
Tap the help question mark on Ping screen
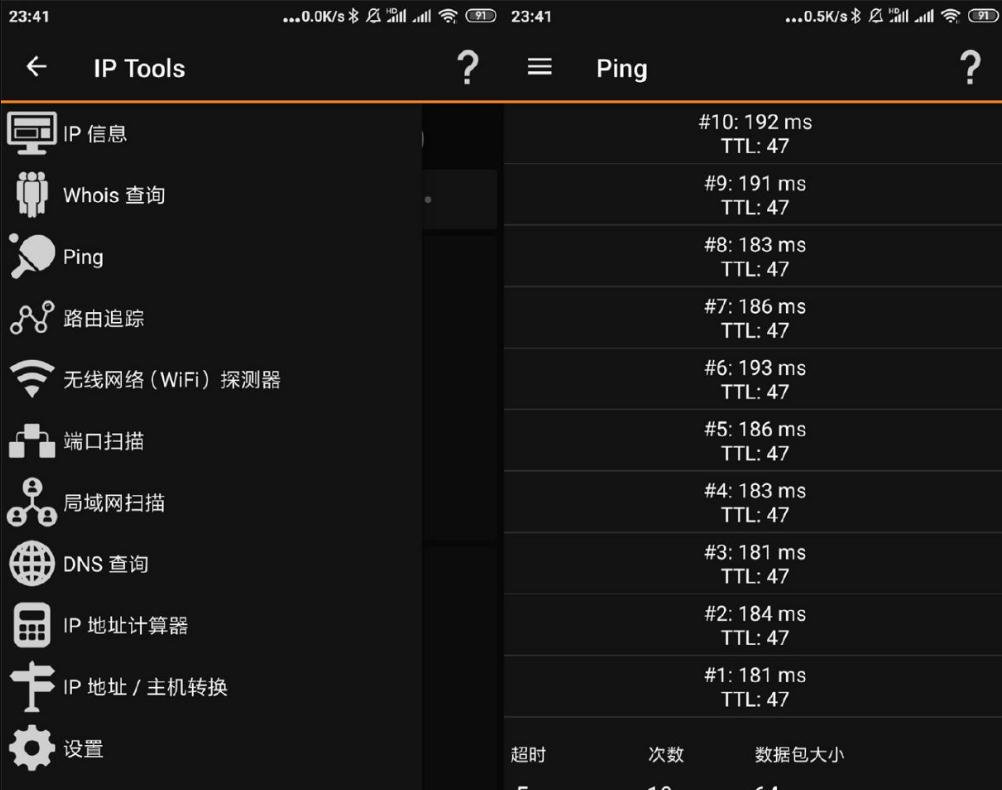click(970, 67)
